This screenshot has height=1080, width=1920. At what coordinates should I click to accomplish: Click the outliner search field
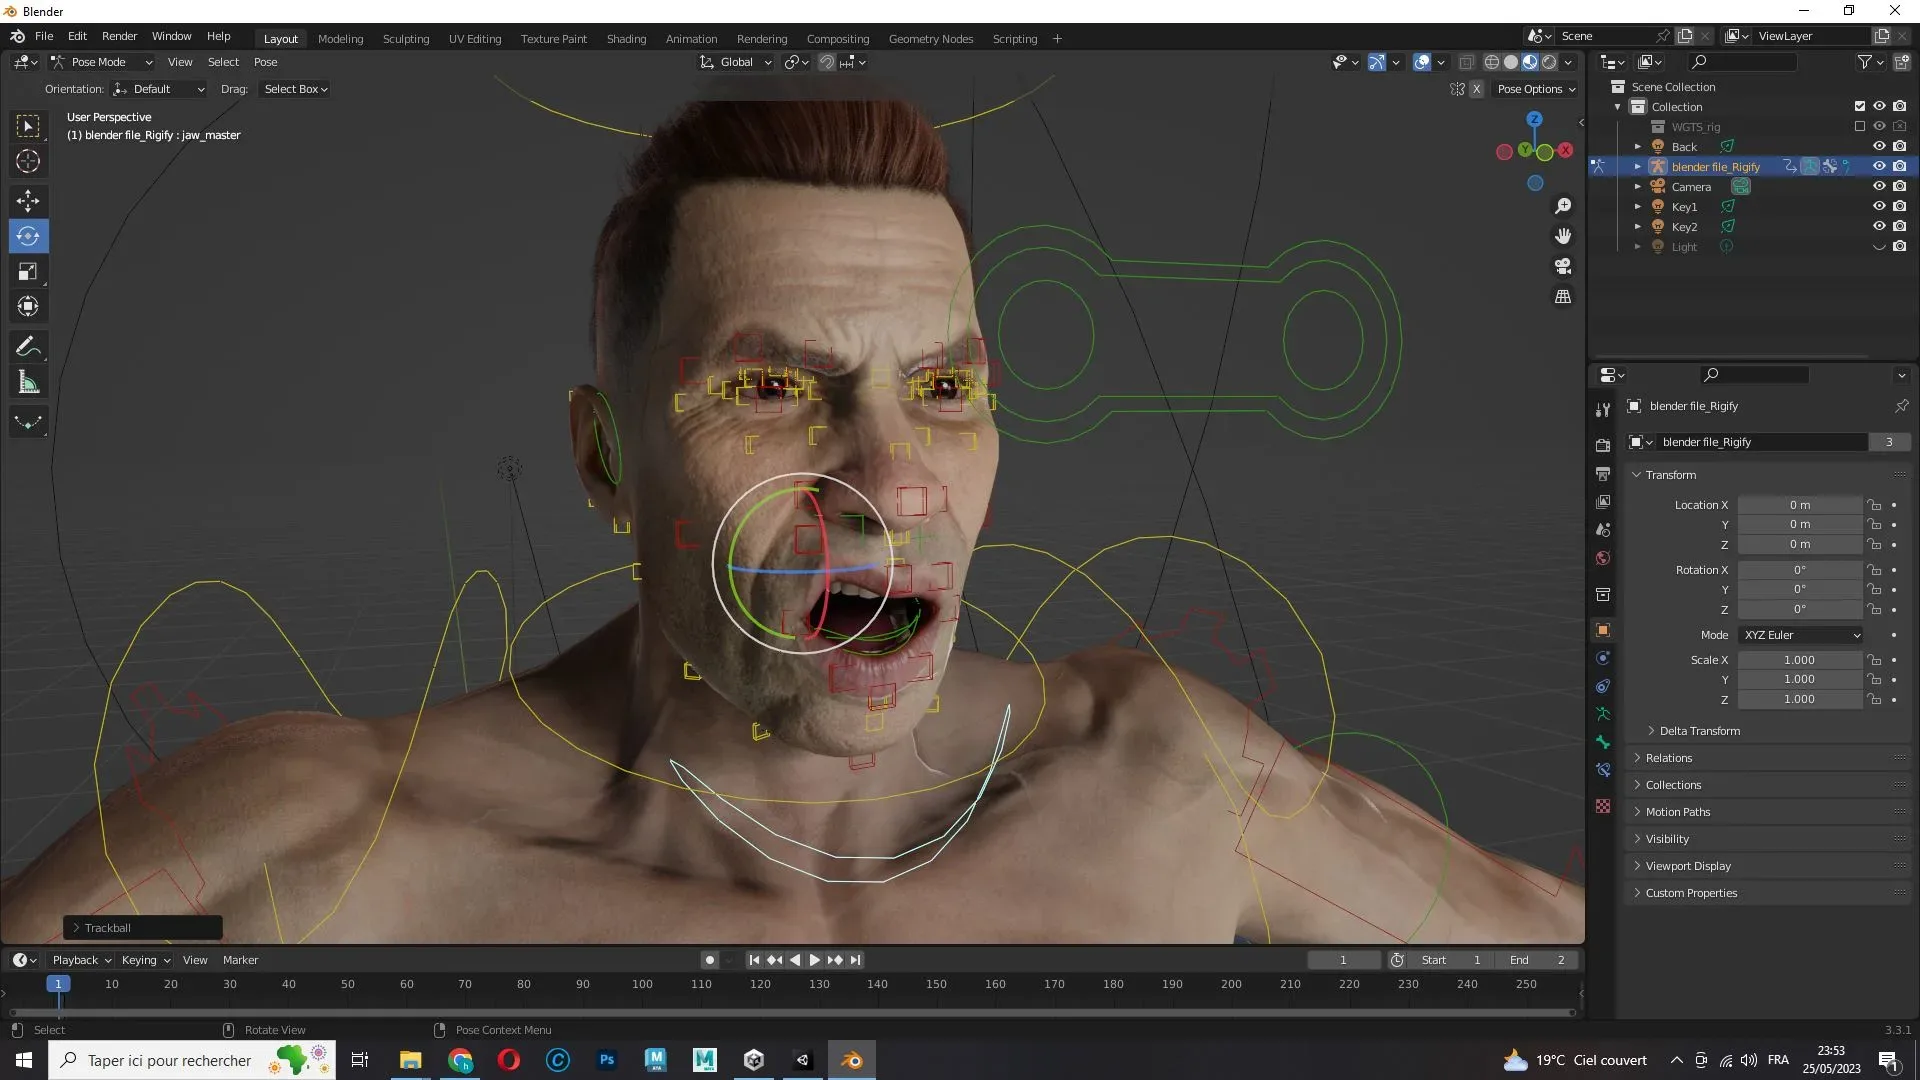[x=1745, y=61]
